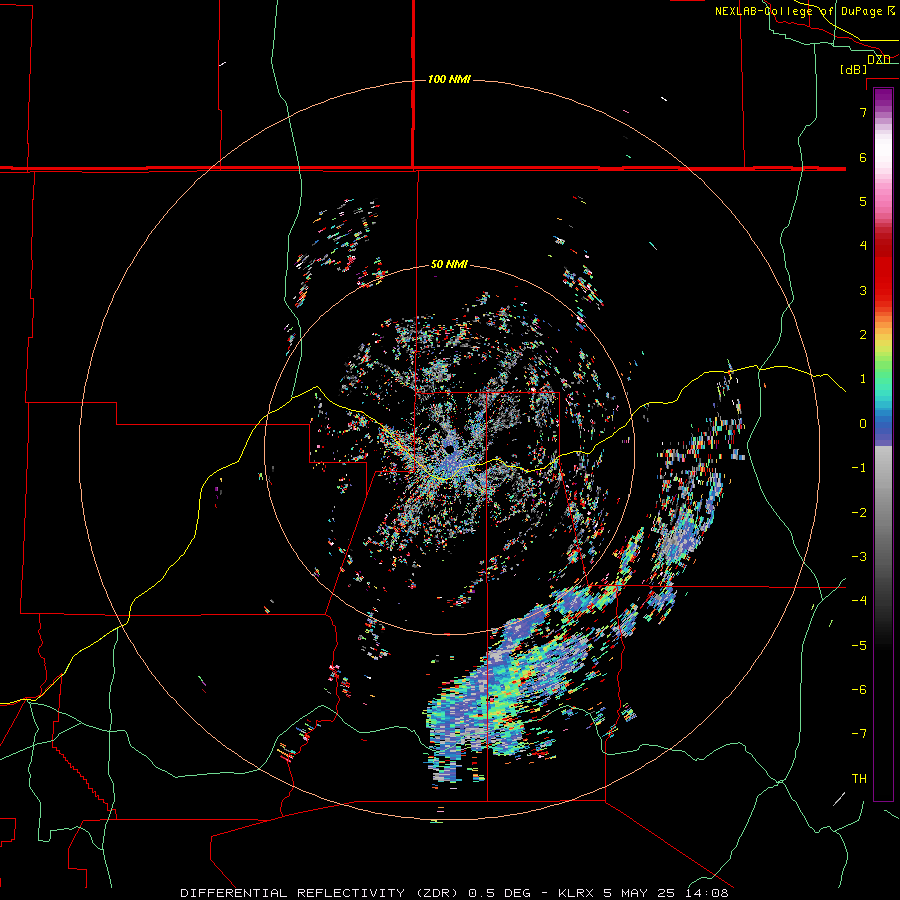This screenshot has width=900, height=900.
Task: Click the 0 value on color scale
Action: [863, 424]
